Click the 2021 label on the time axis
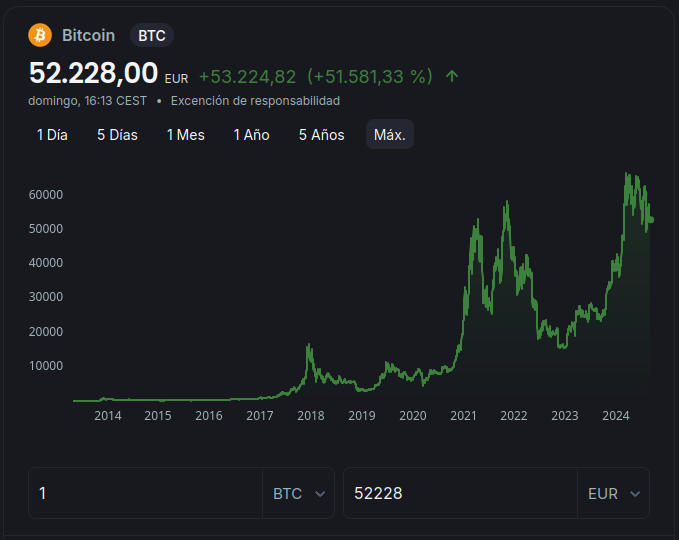Screen dimensions: 679x540 pyautogui.click(x=463, y=416)
